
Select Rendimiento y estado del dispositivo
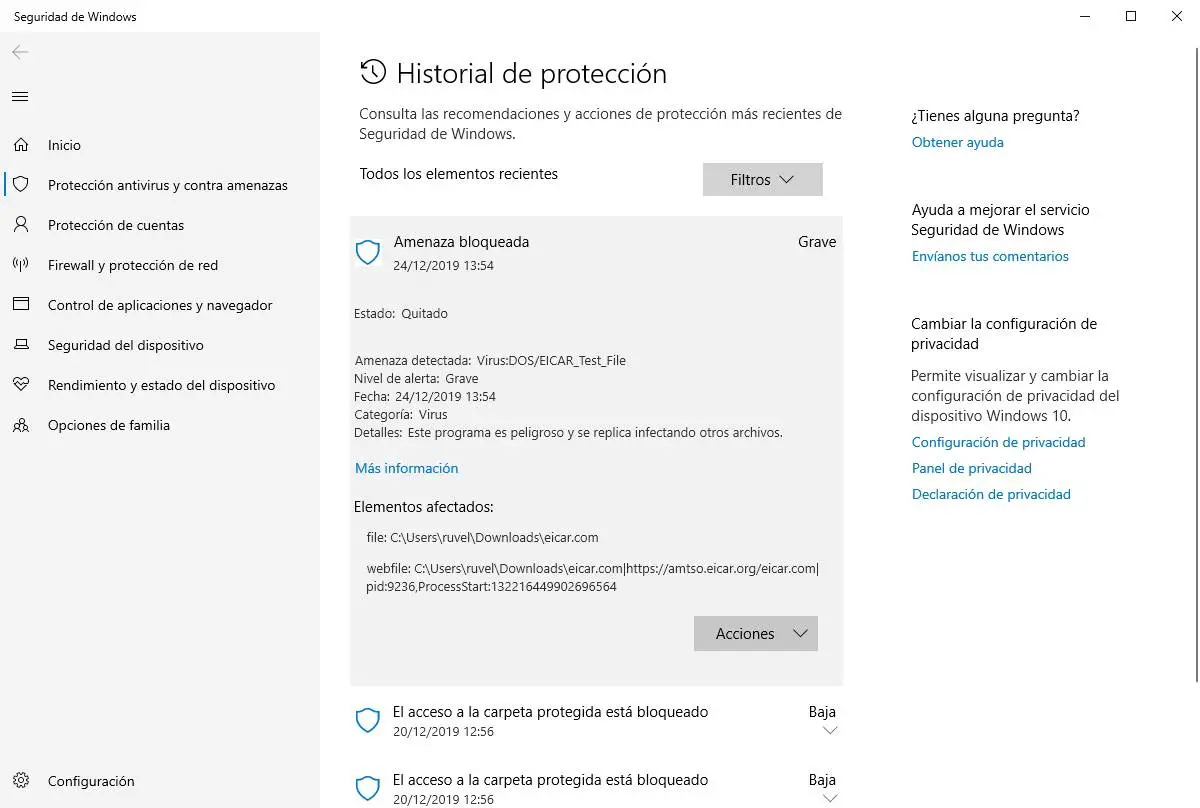pyautogui.click(x=161, y=385)
